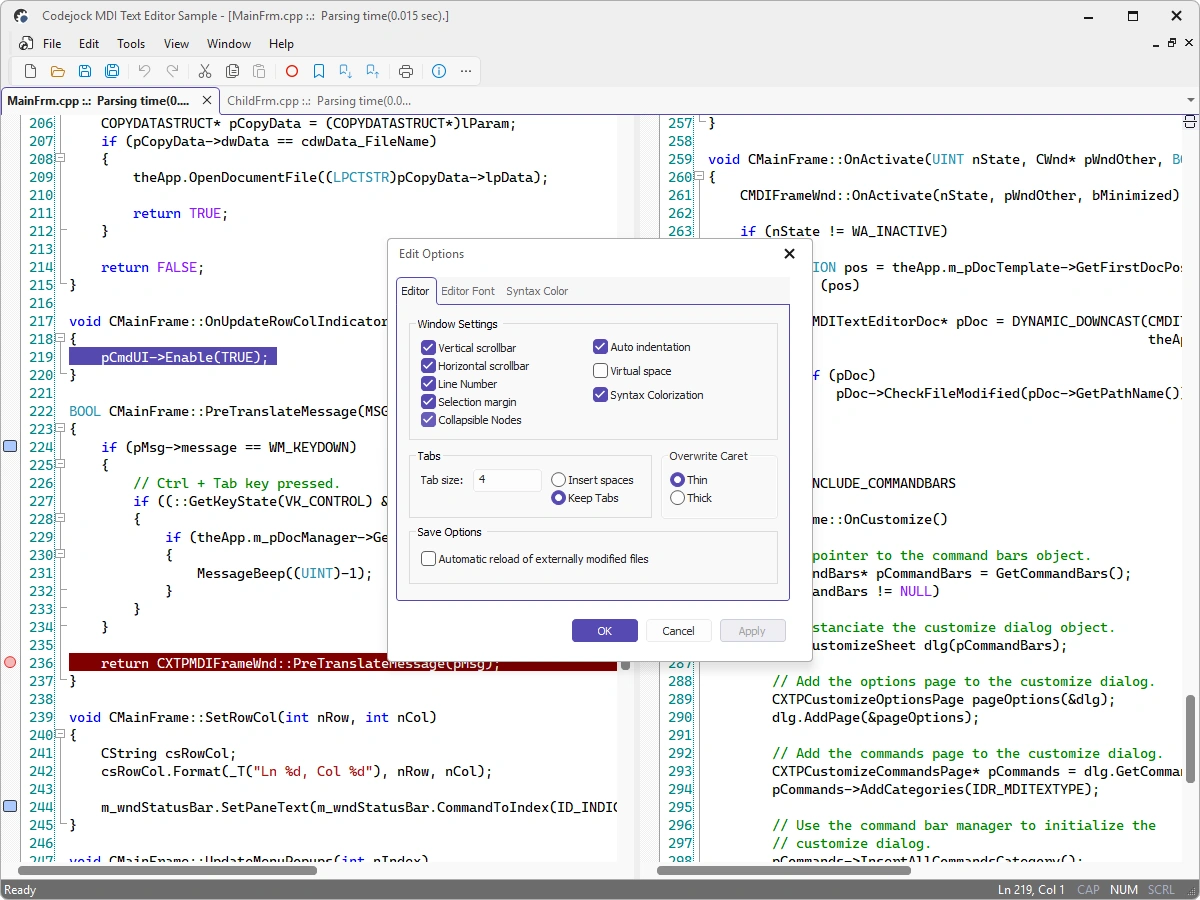Switch to Editor Font tab
Screen dimensions: 1200x900
tap(468, 291)
